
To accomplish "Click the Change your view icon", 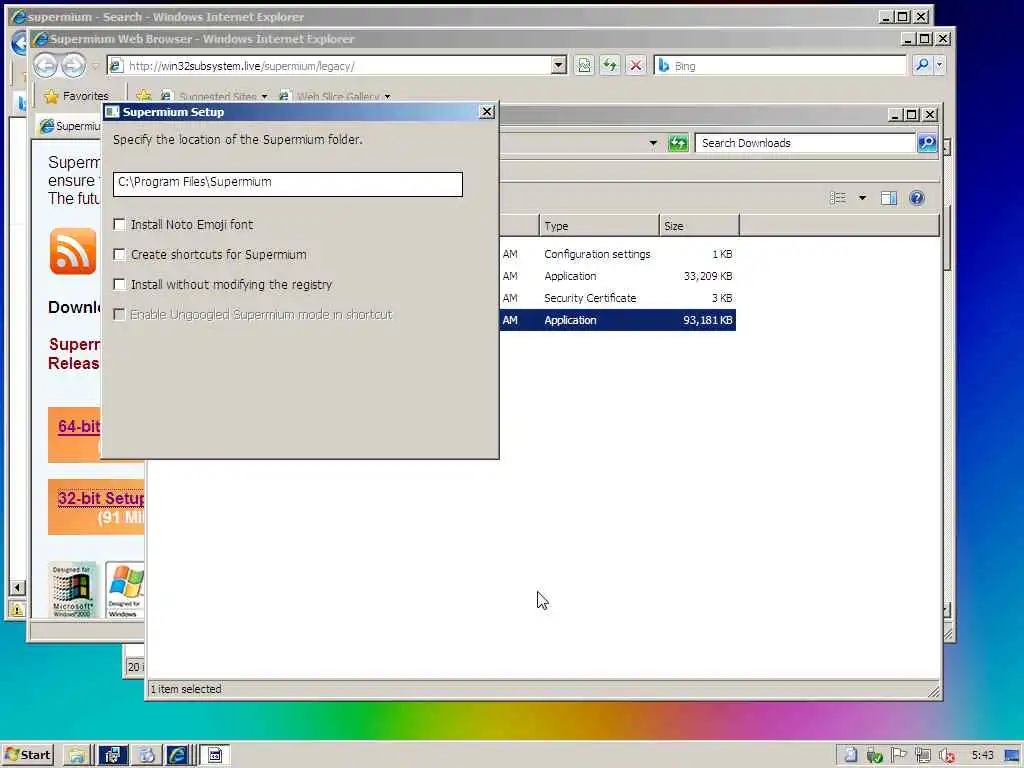I will [837, 198].
